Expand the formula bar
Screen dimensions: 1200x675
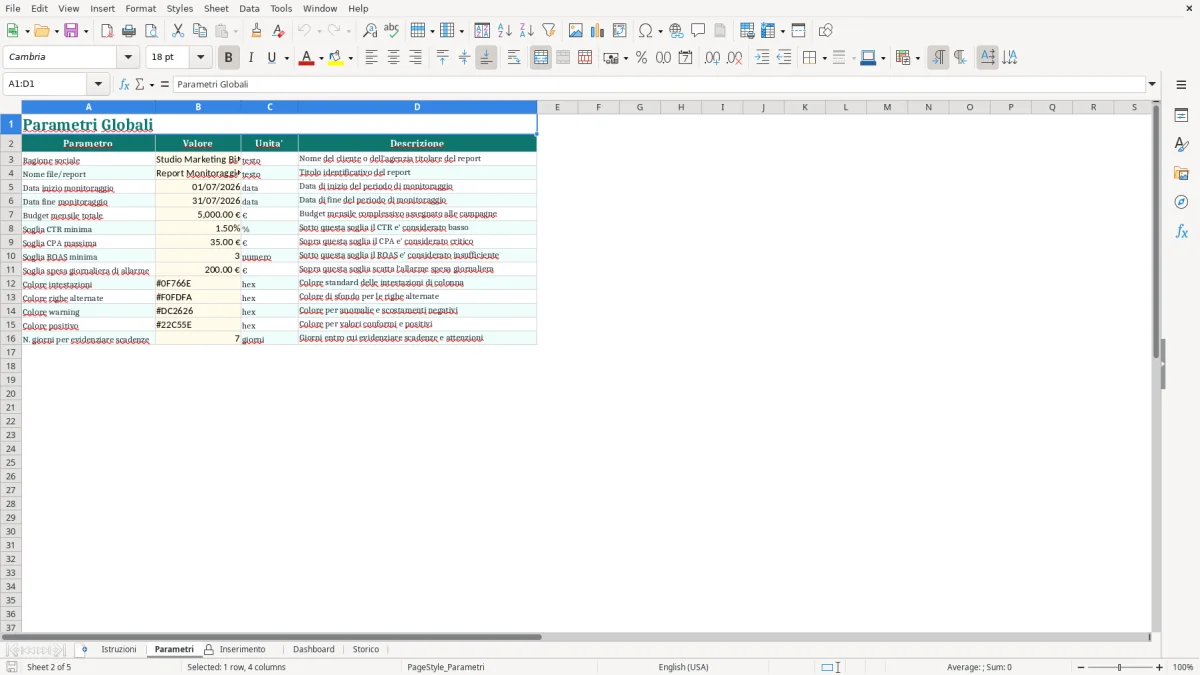pyautogui.click(x=1152, y=85)
